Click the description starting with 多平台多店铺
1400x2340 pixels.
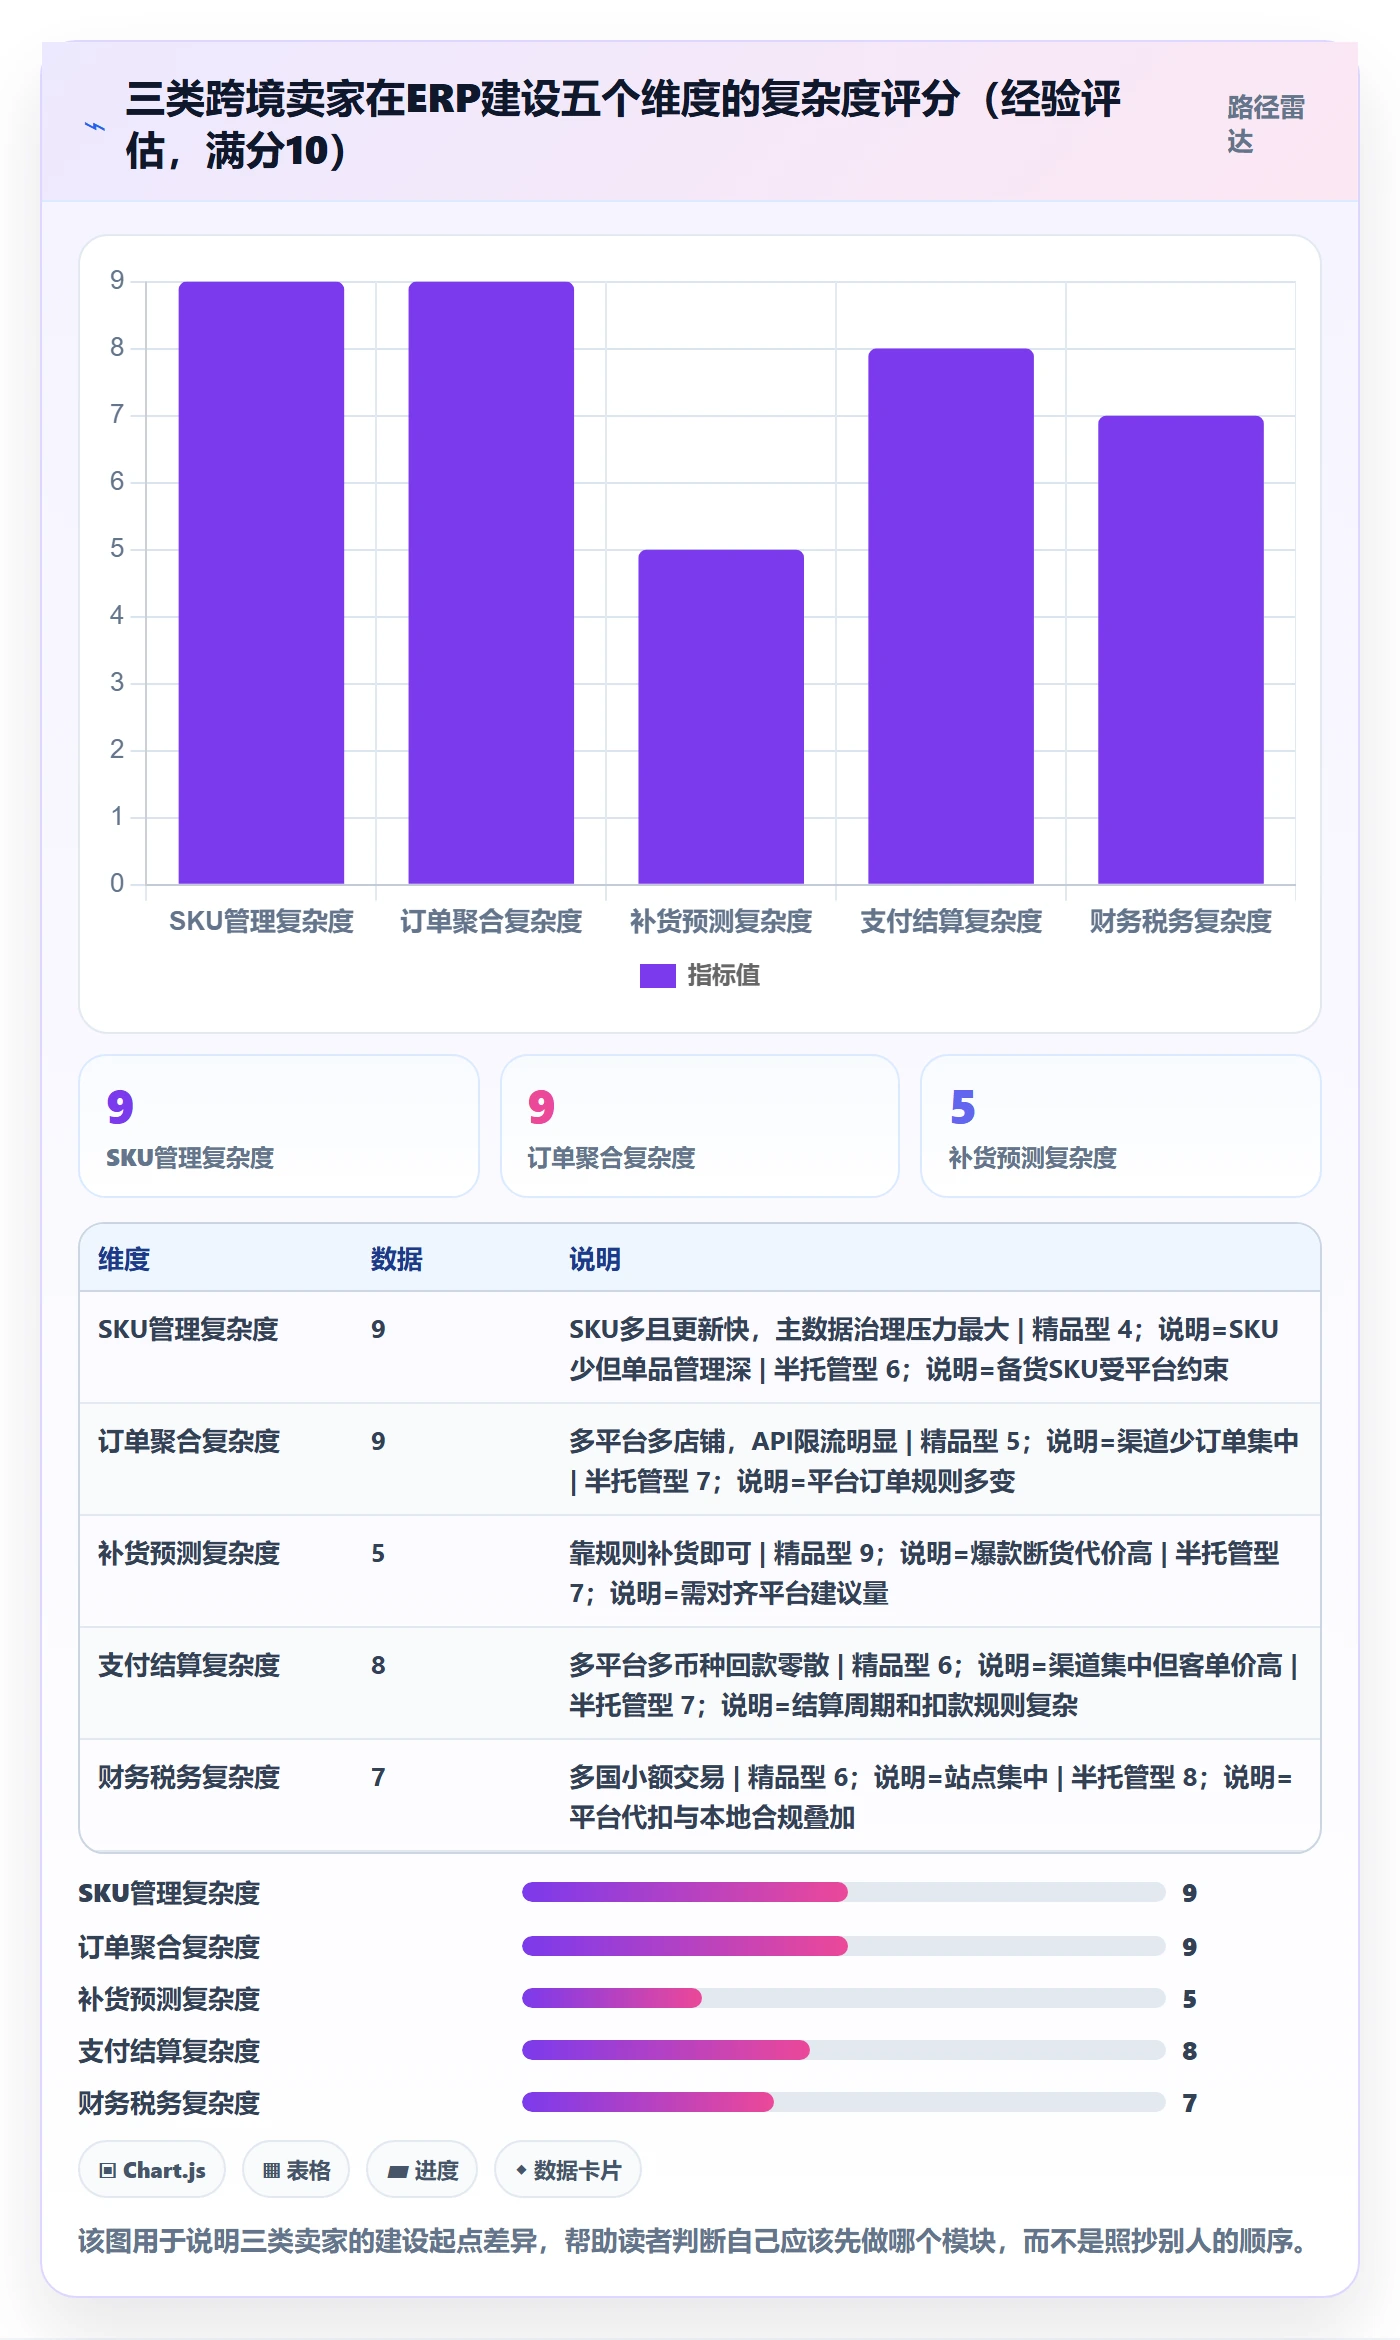tap(934, 1461)
